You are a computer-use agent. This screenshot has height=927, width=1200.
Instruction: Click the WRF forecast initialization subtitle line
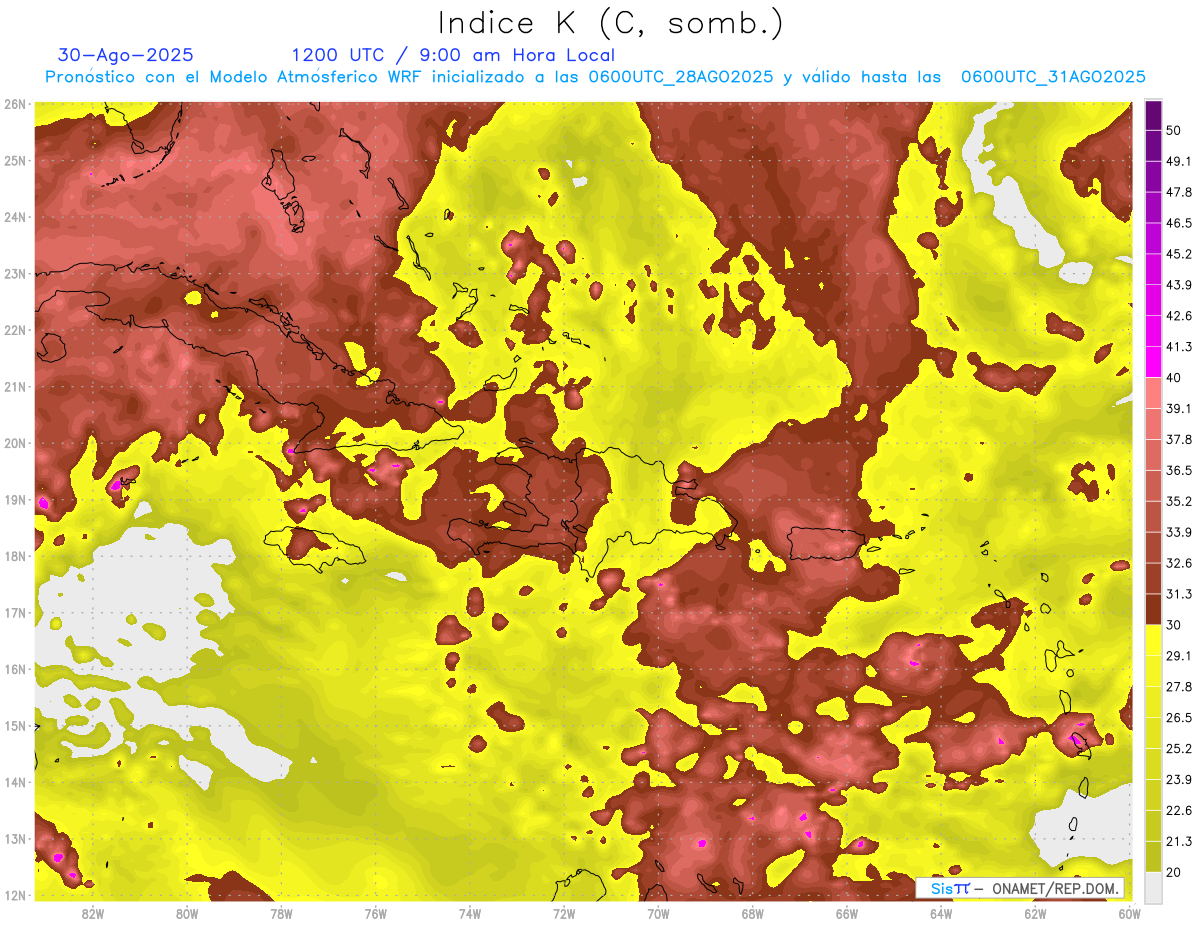click(x=595, y=77)
